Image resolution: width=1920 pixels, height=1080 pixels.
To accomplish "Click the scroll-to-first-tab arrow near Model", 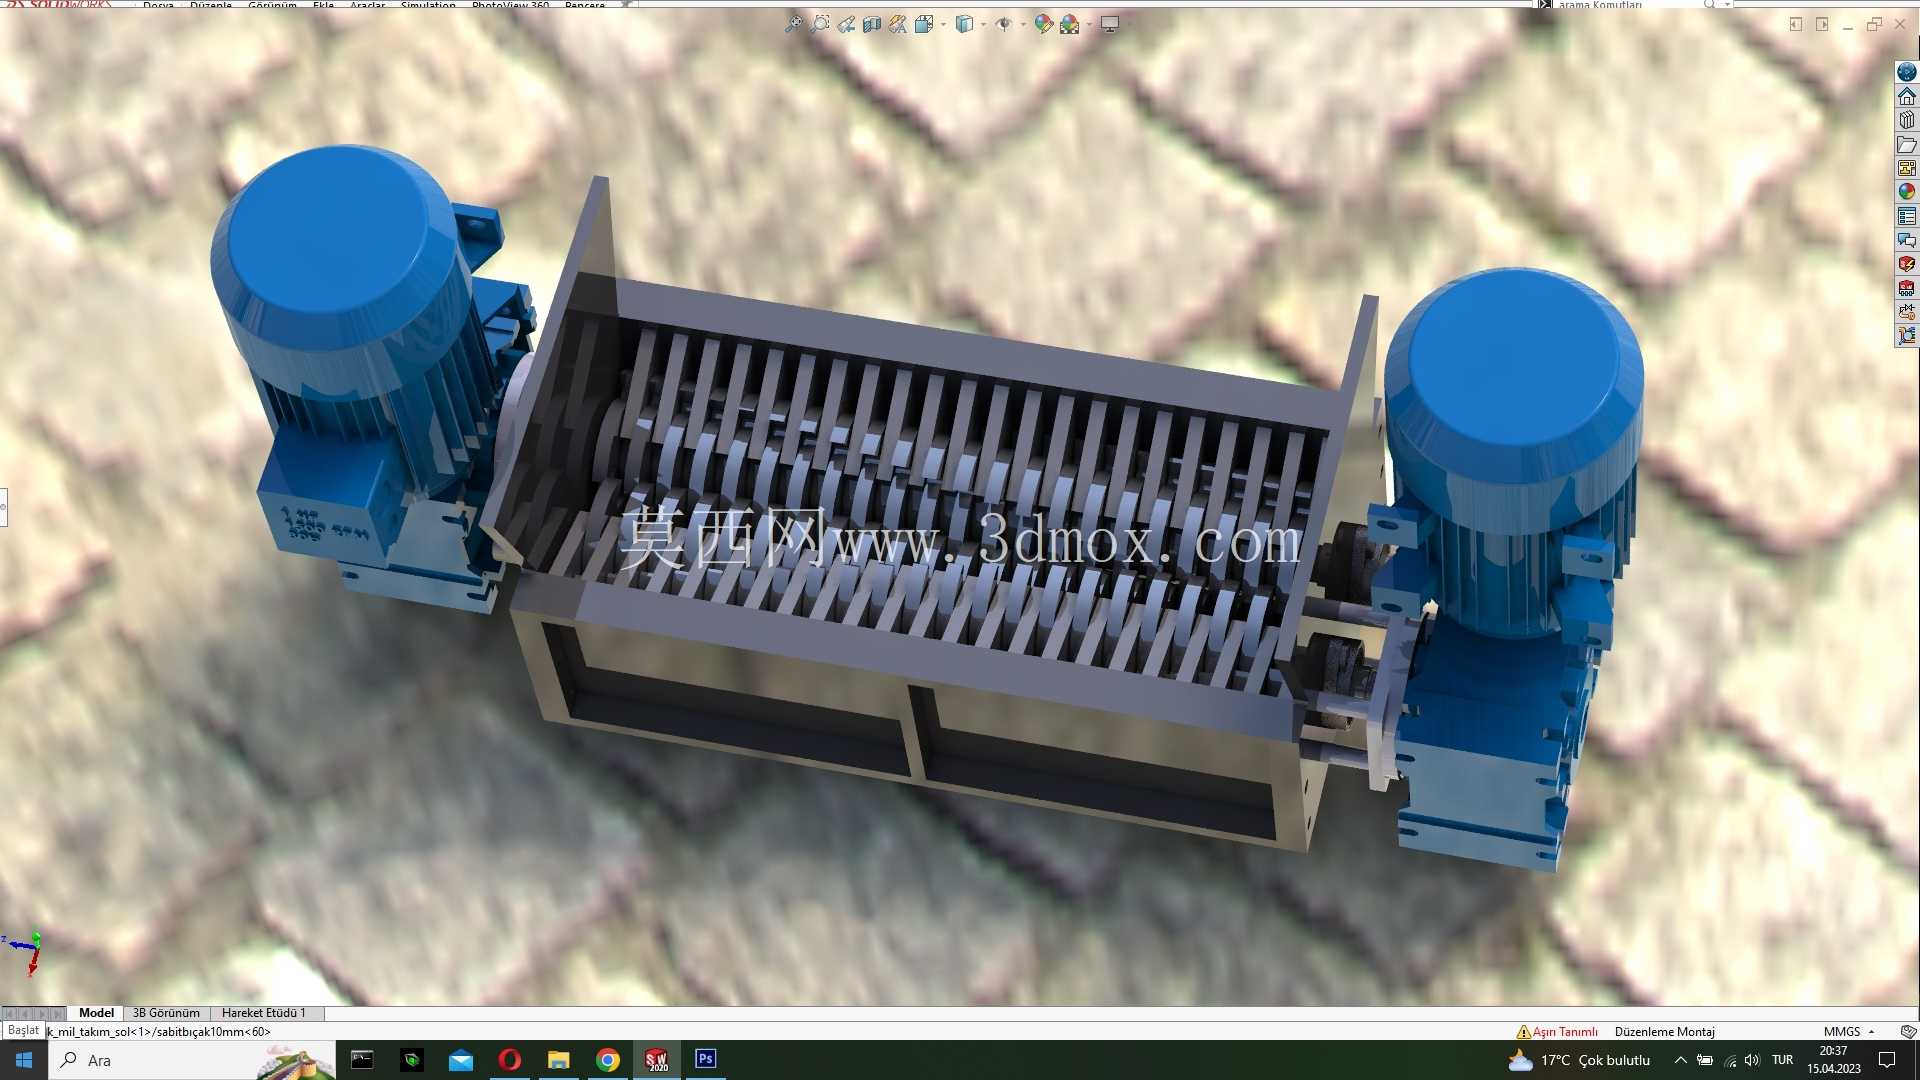I will click(x=9, y=1013).
